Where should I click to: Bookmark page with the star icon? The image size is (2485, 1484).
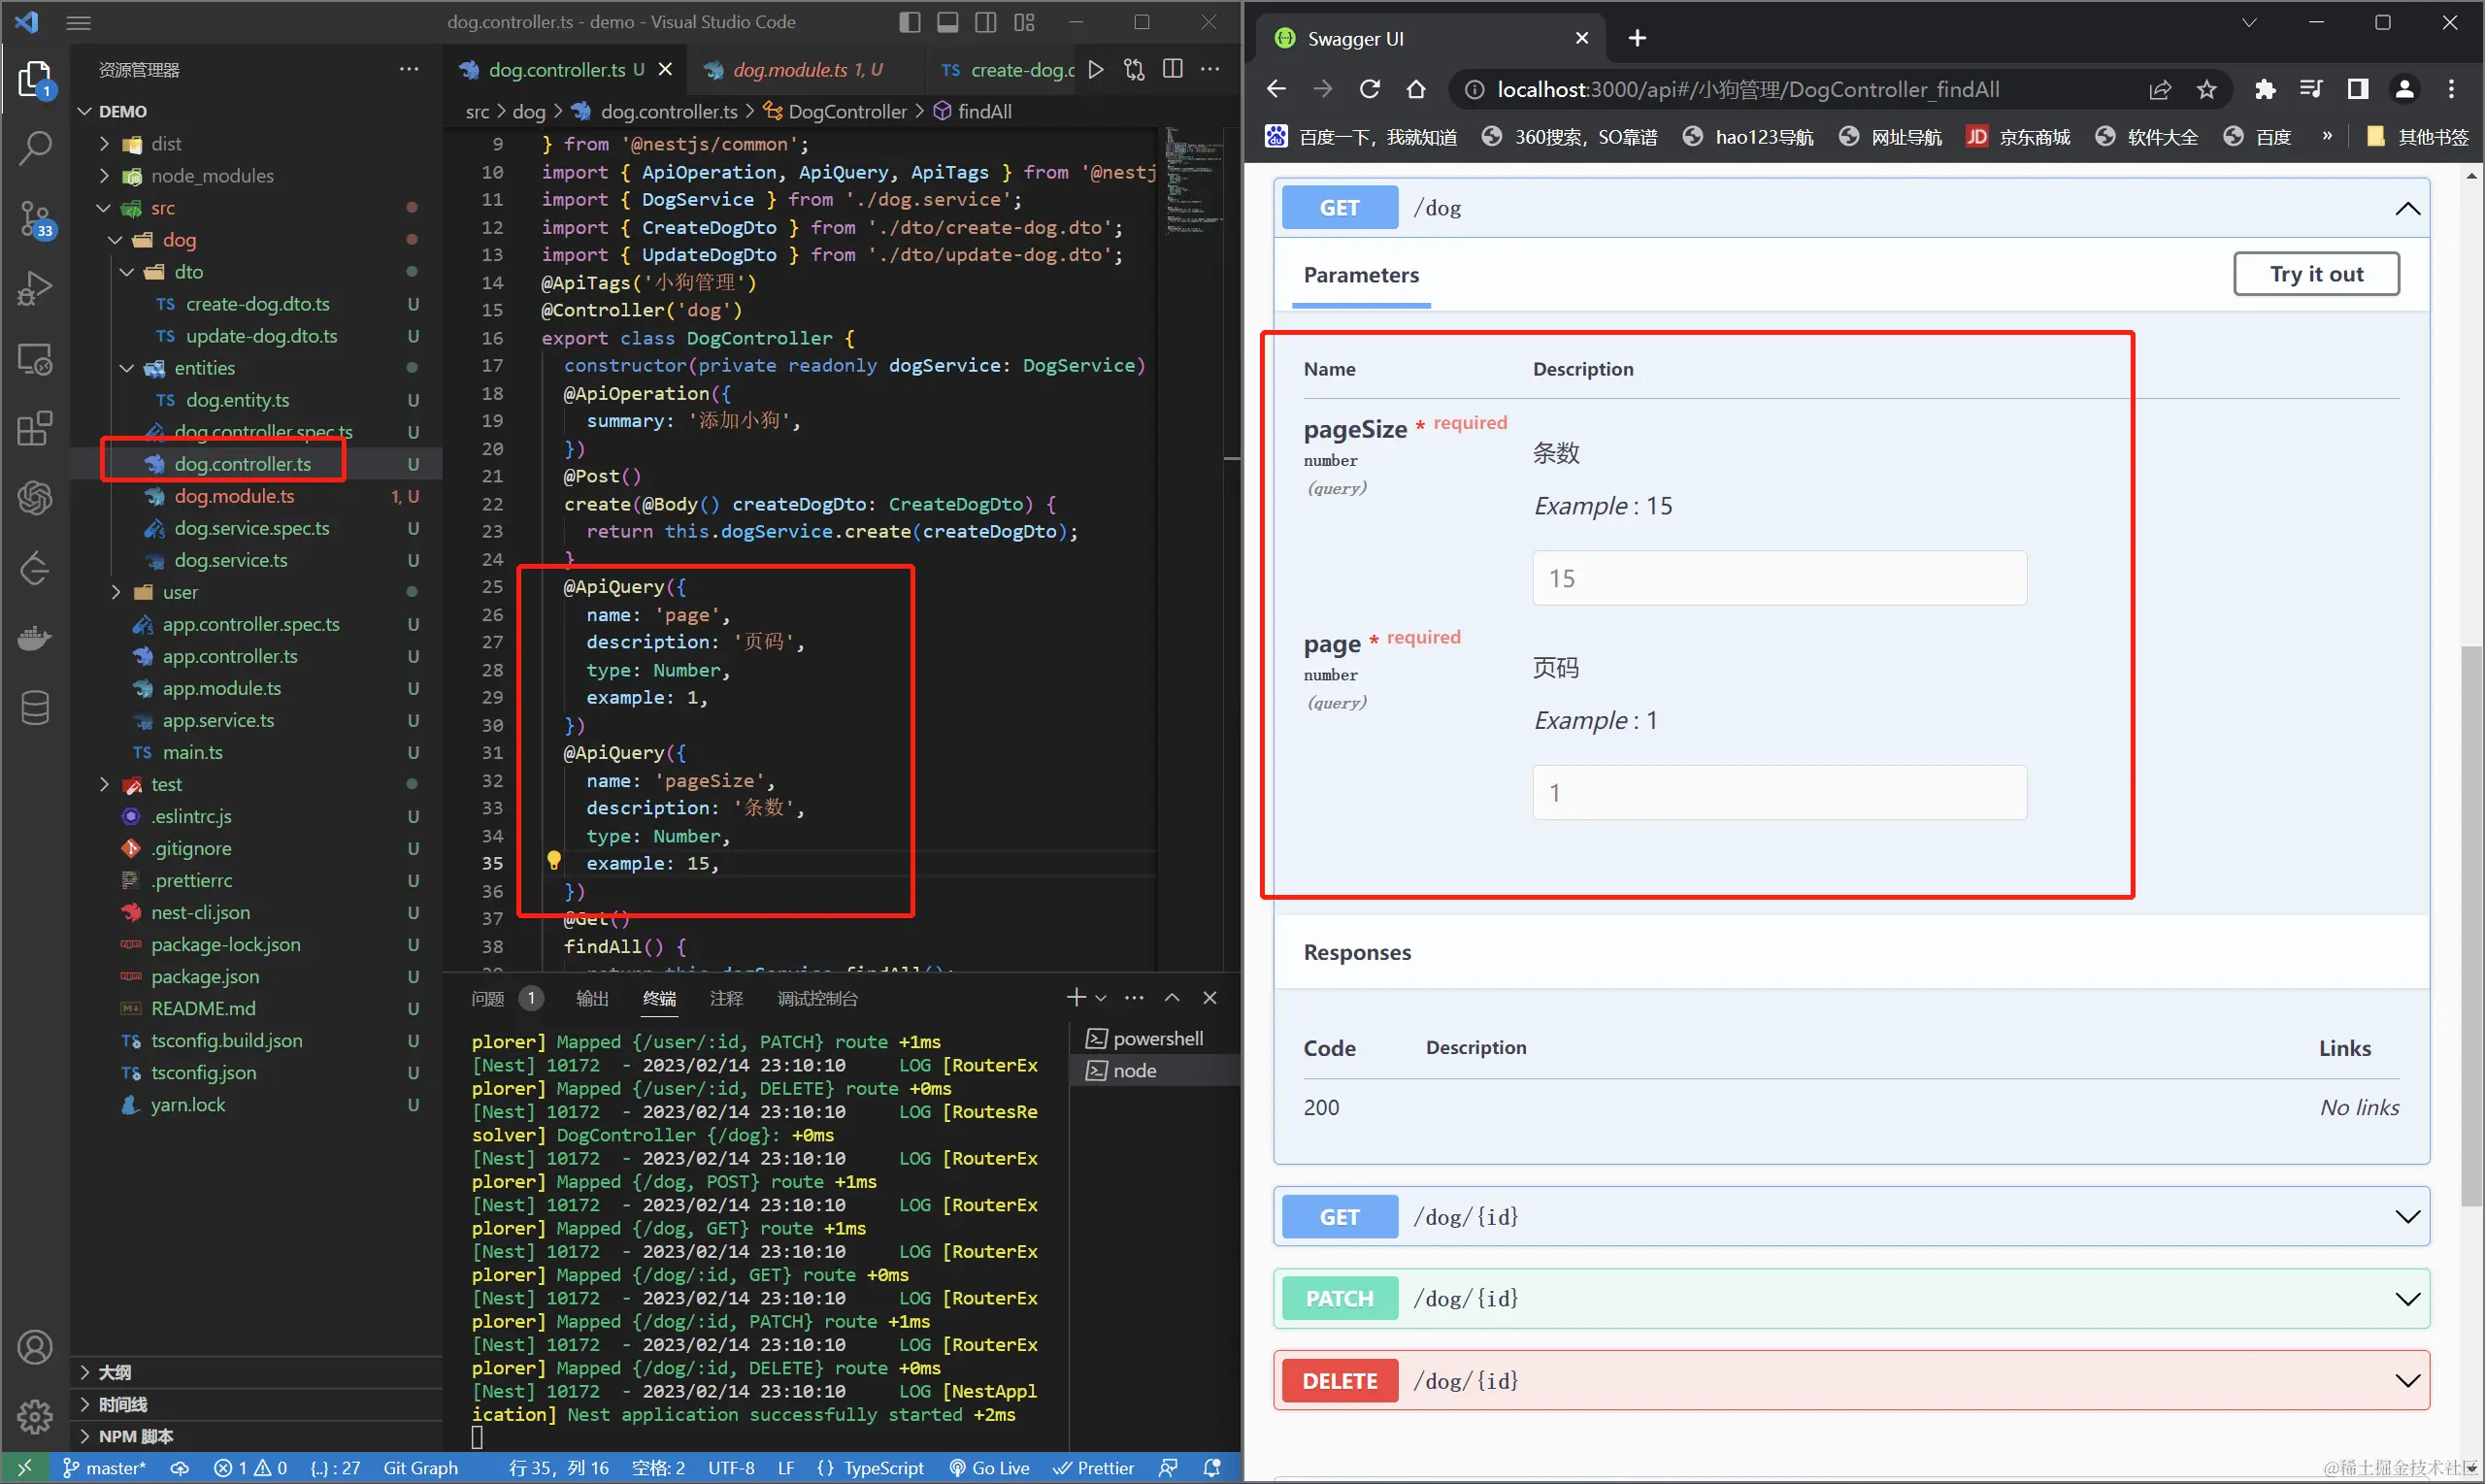[2206, 89]
